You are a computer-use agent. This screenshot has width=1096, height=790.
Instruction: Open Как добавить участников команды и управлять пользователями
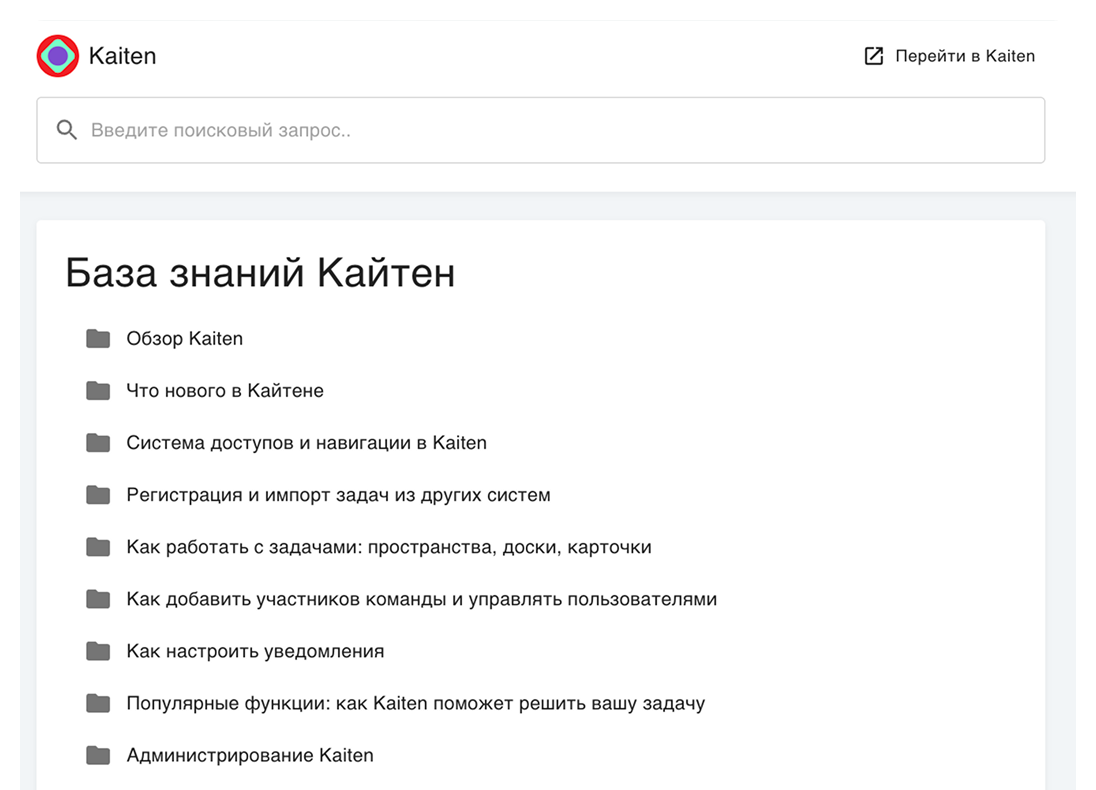[x=421, y=599]
